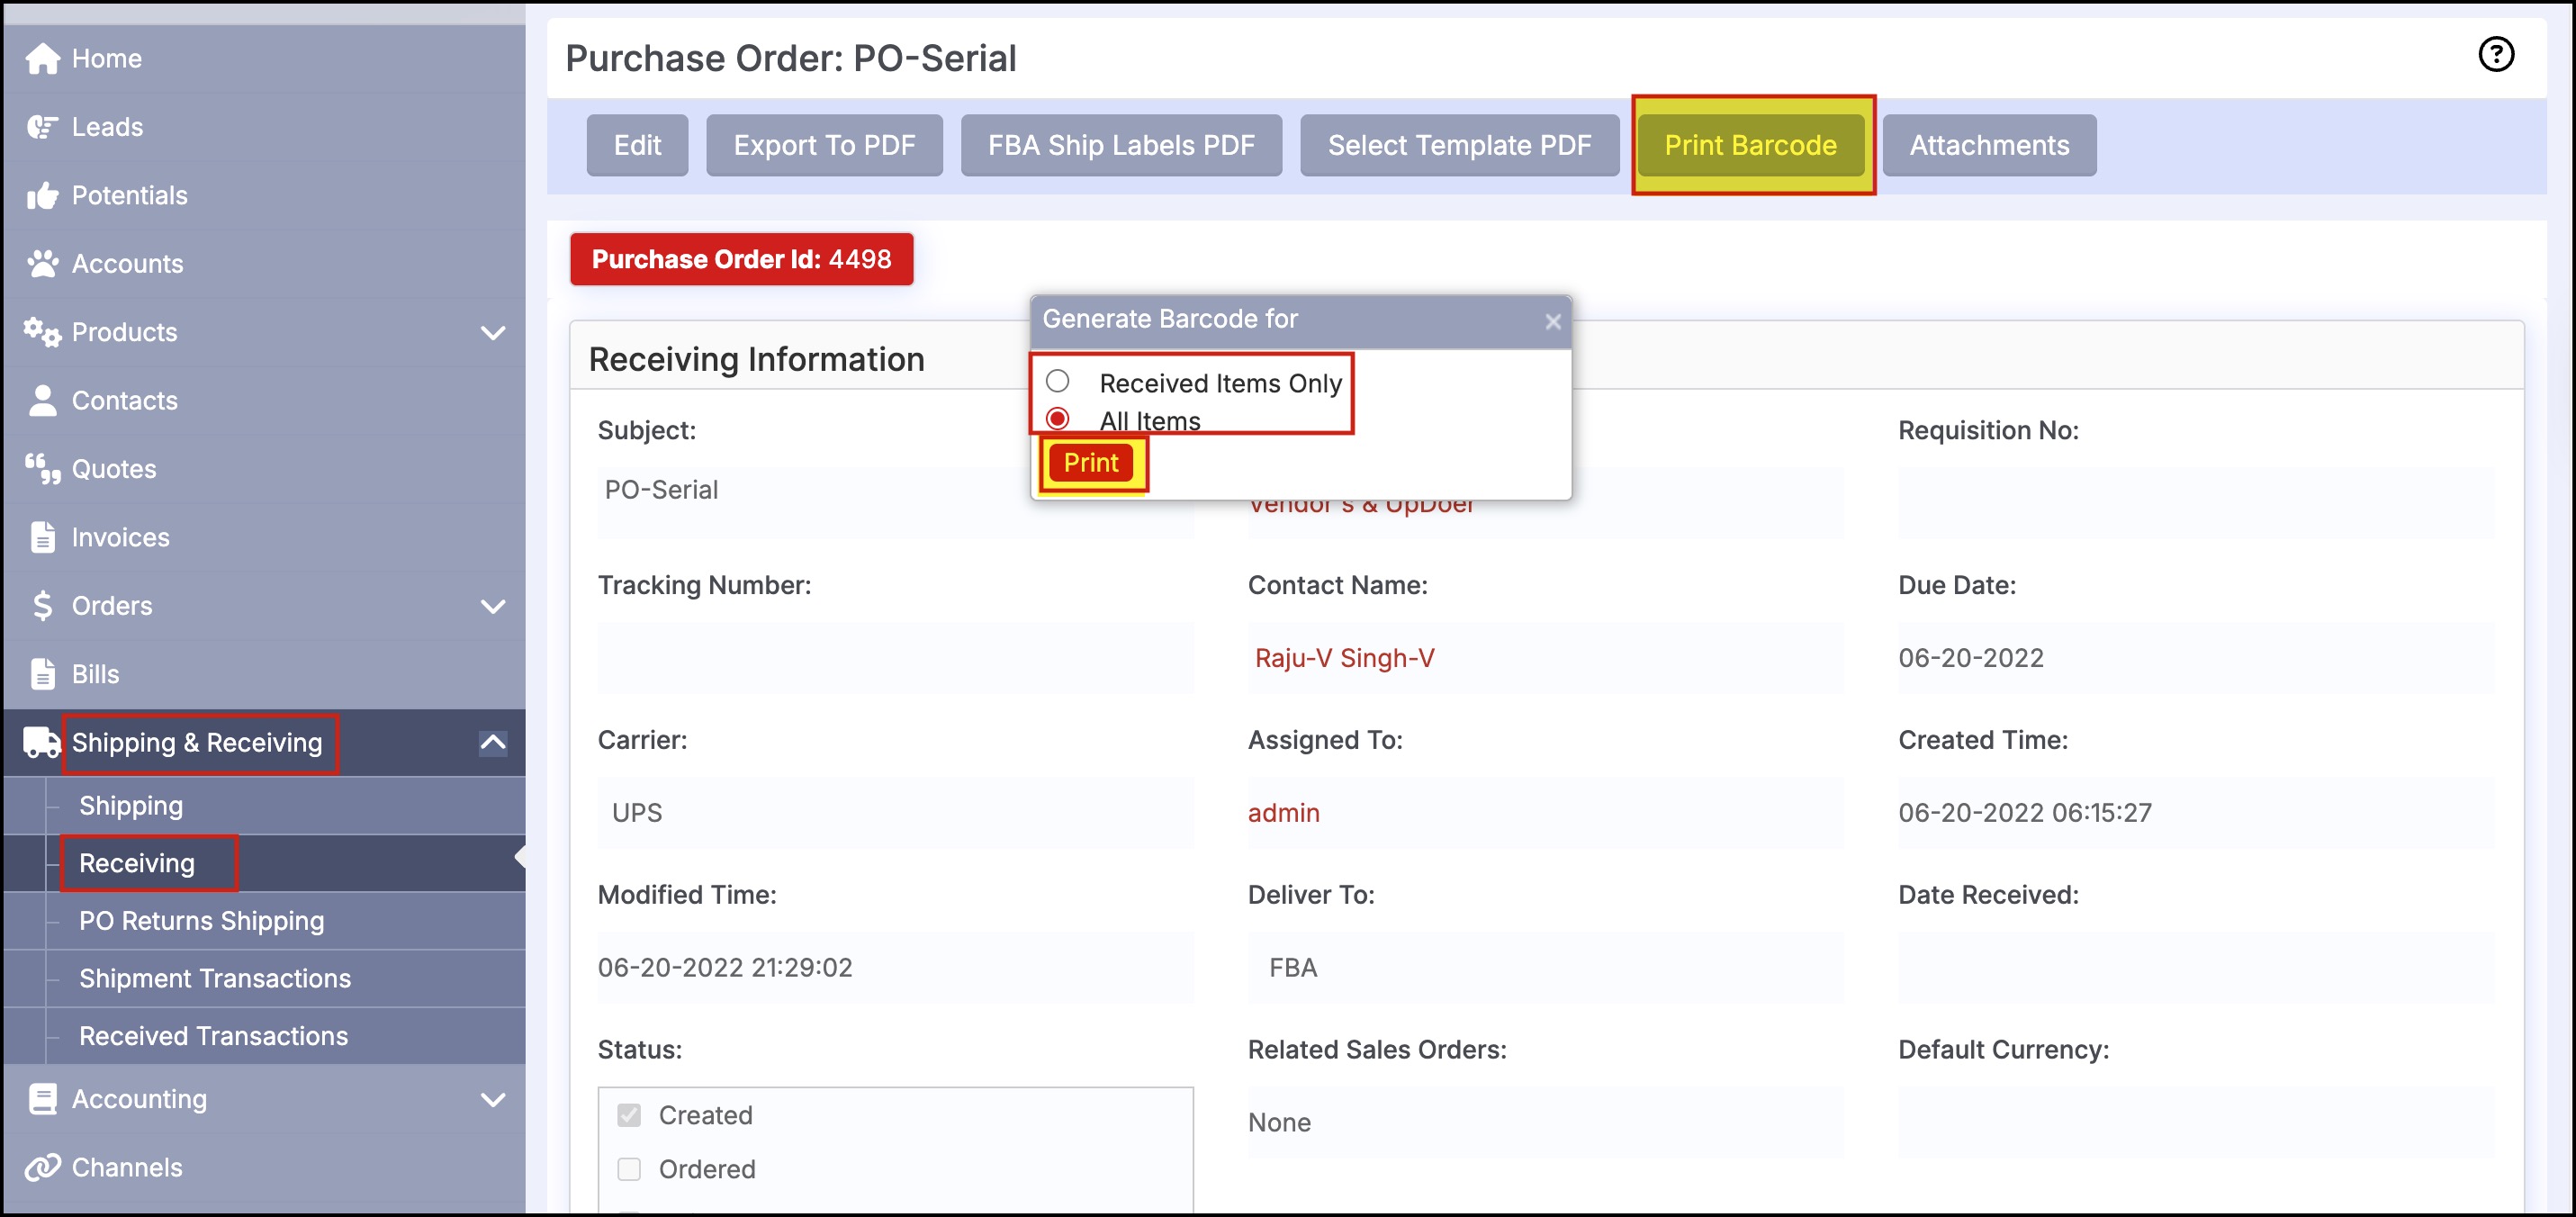The width and height of the screenshot is (2576, 1217).
Task: Click the Print button in barcode dialog
Action: click(x=1090, y=463)
